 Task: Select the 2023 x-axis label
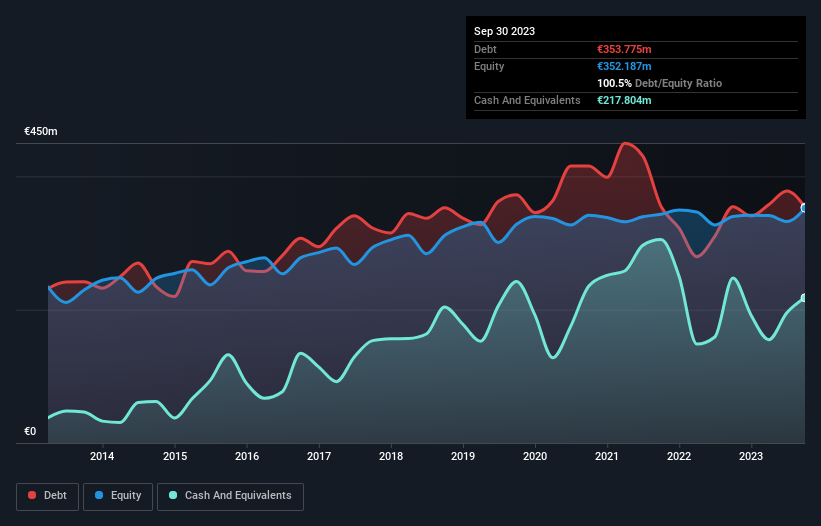751,456
